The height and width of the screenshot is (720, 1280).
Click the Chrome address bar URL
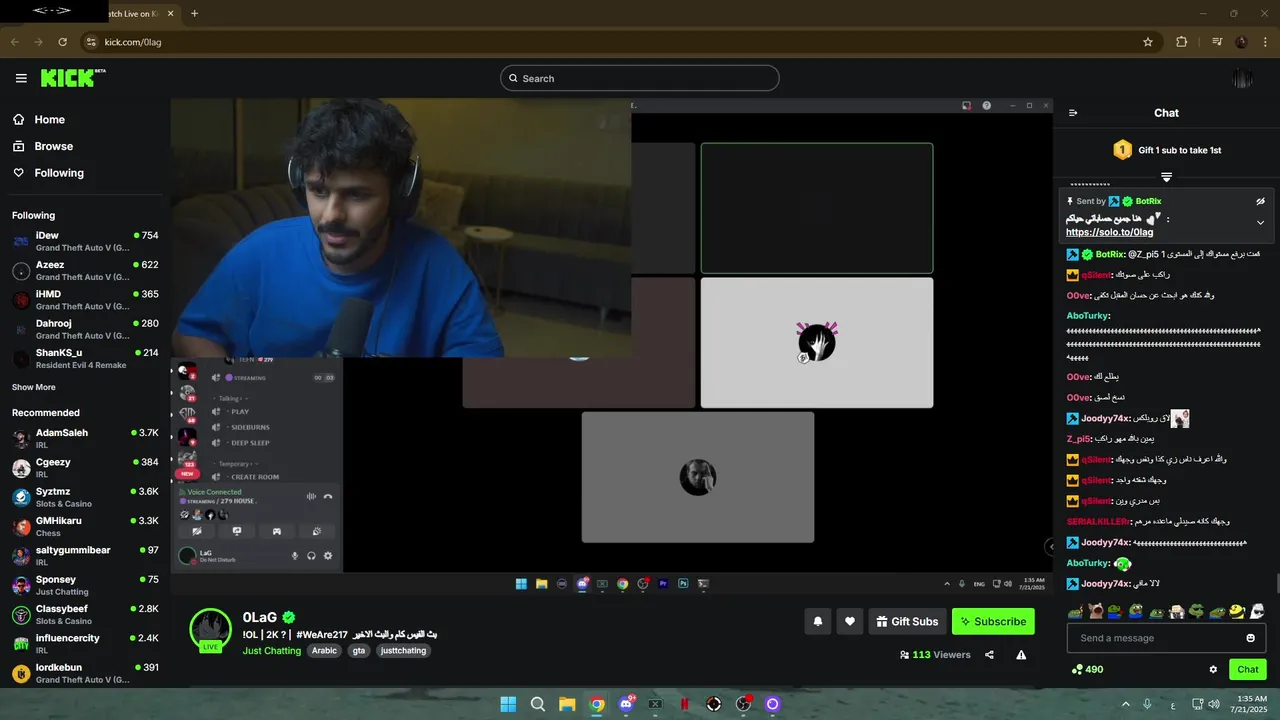(133, 42)
